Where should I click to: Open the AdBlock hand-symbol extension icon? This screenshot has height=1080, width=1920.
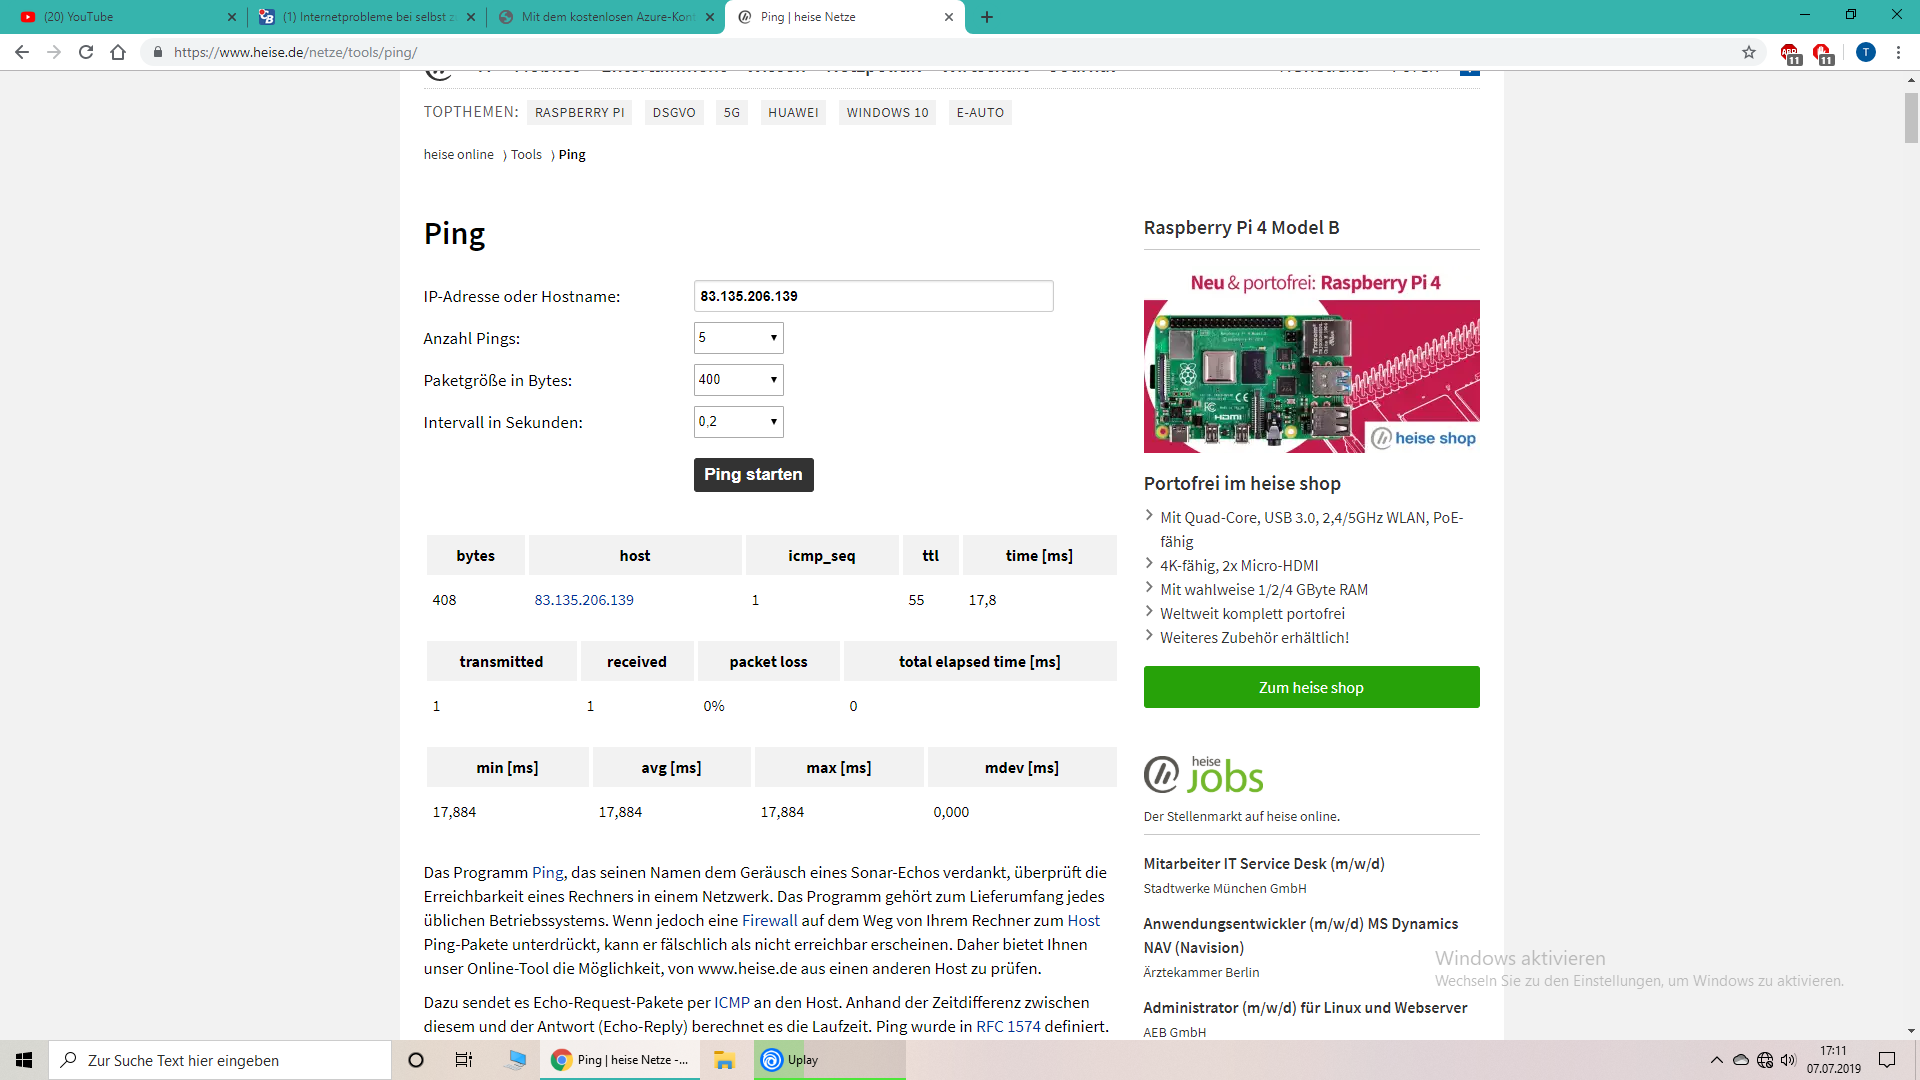click(x=1826, y=53)
